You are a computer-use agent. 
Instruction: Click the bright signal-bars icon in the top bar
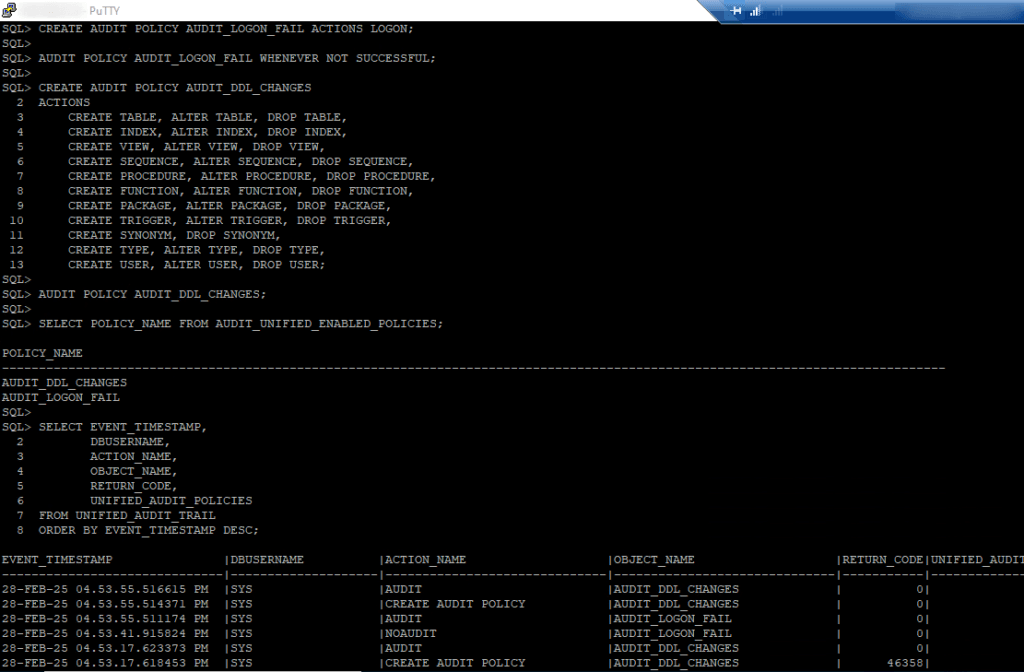point(753,11)
